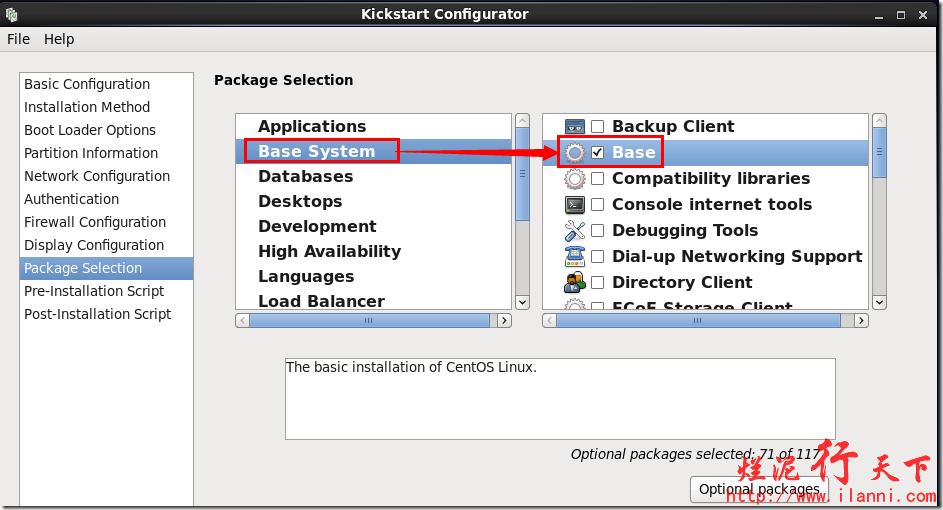Click the Backup Client group icon

coord(575,127)
